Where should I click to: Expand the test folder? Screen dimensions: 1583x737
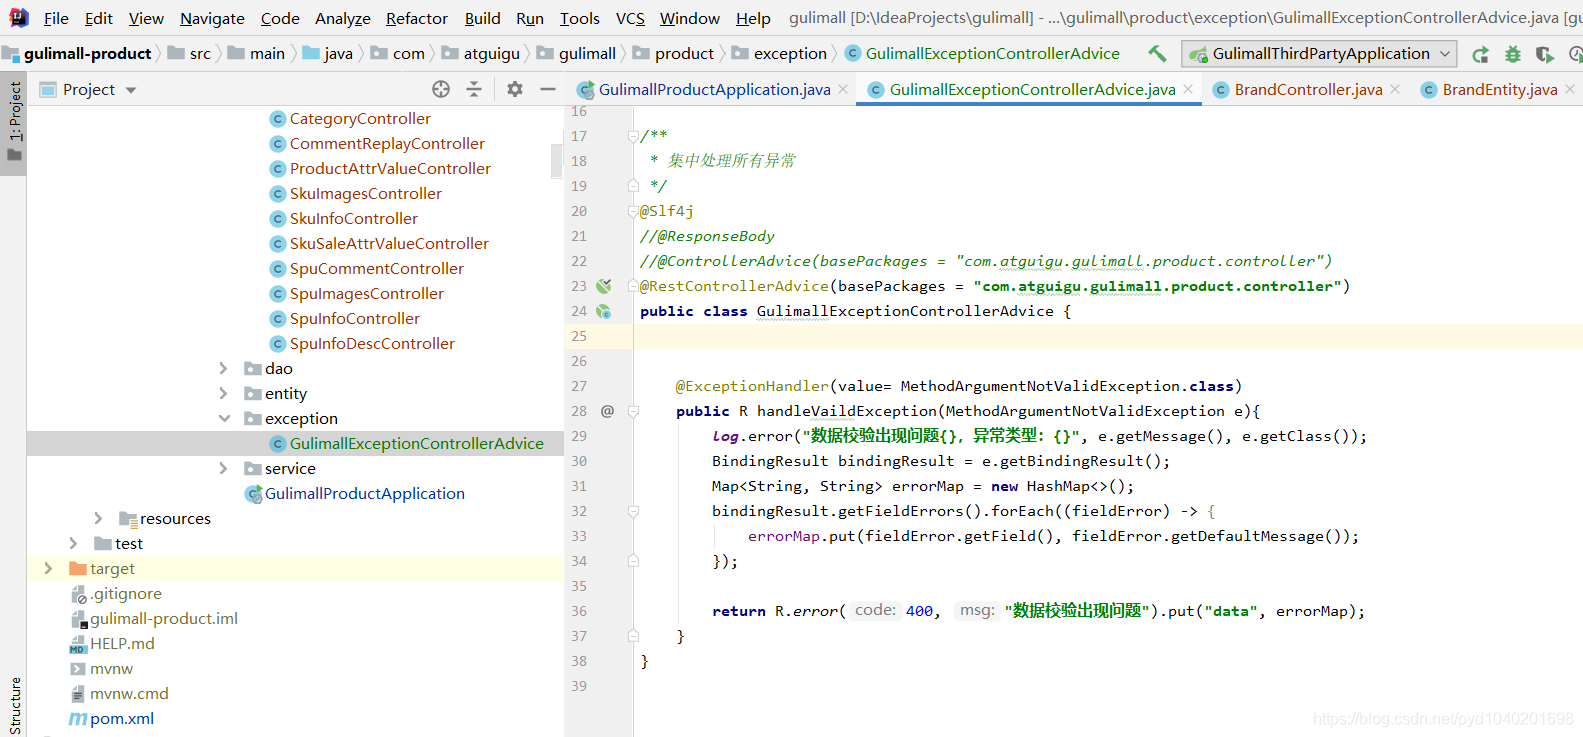pos(73,543)
